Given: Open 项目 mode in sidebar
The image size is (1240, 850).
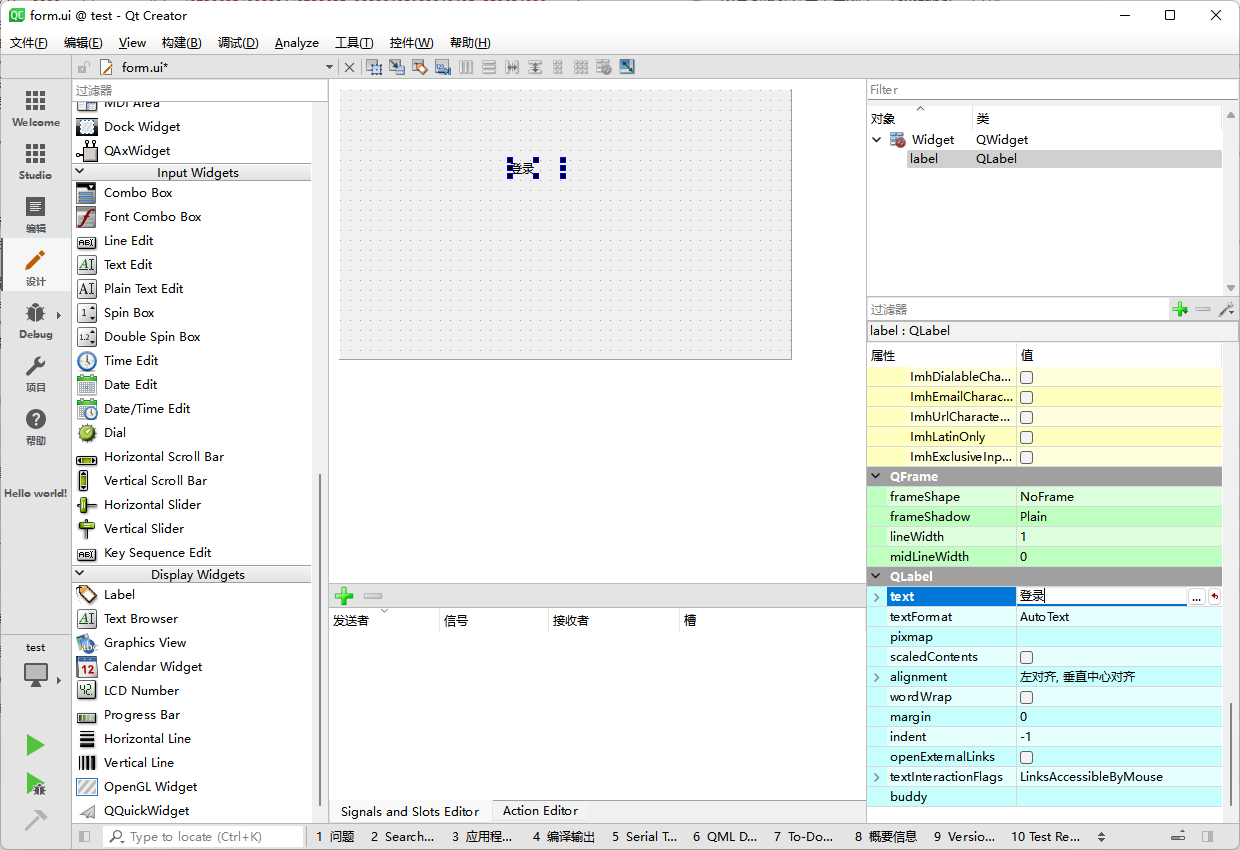Looking at the screenshot, I should [36, 374].
